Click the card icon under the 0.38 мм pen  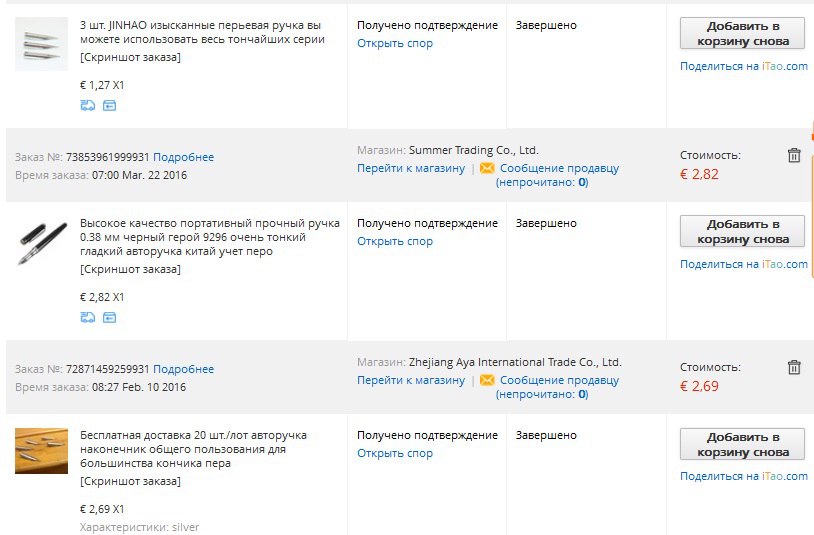[109, 318]
